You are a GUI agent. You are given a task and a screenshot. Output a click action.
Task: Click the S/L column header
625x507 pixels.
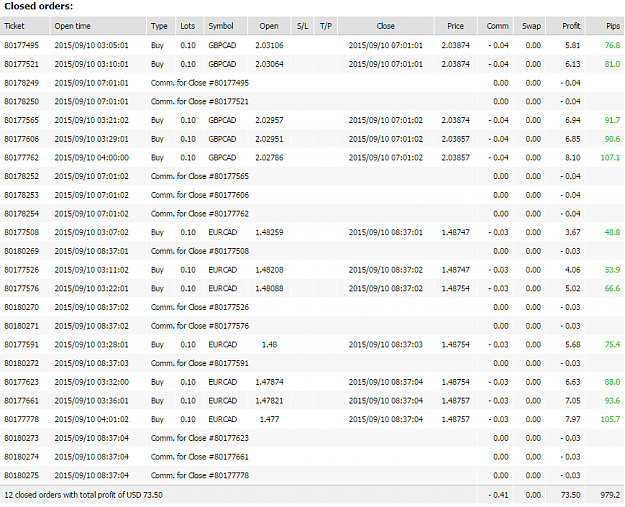tap(303, 26)
